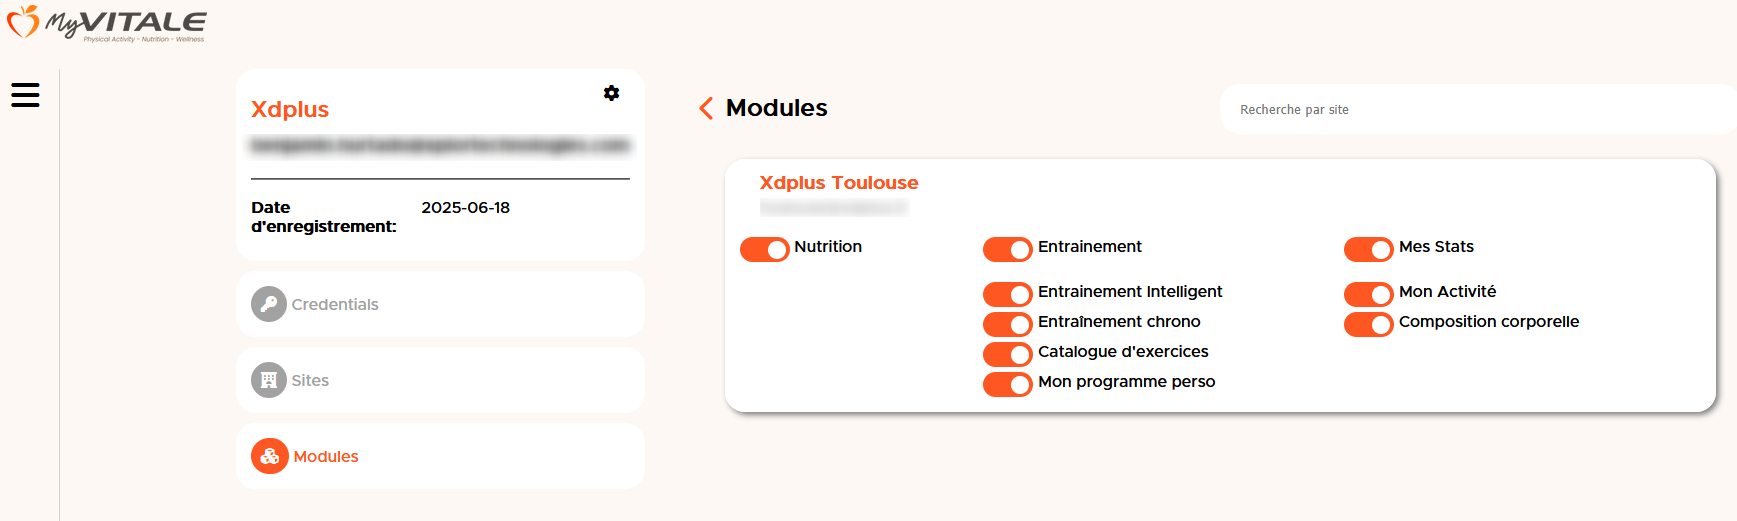Focus the Recherche par site field
This screenshot has width=1737, height=521.
click(x=1478, y=109)
